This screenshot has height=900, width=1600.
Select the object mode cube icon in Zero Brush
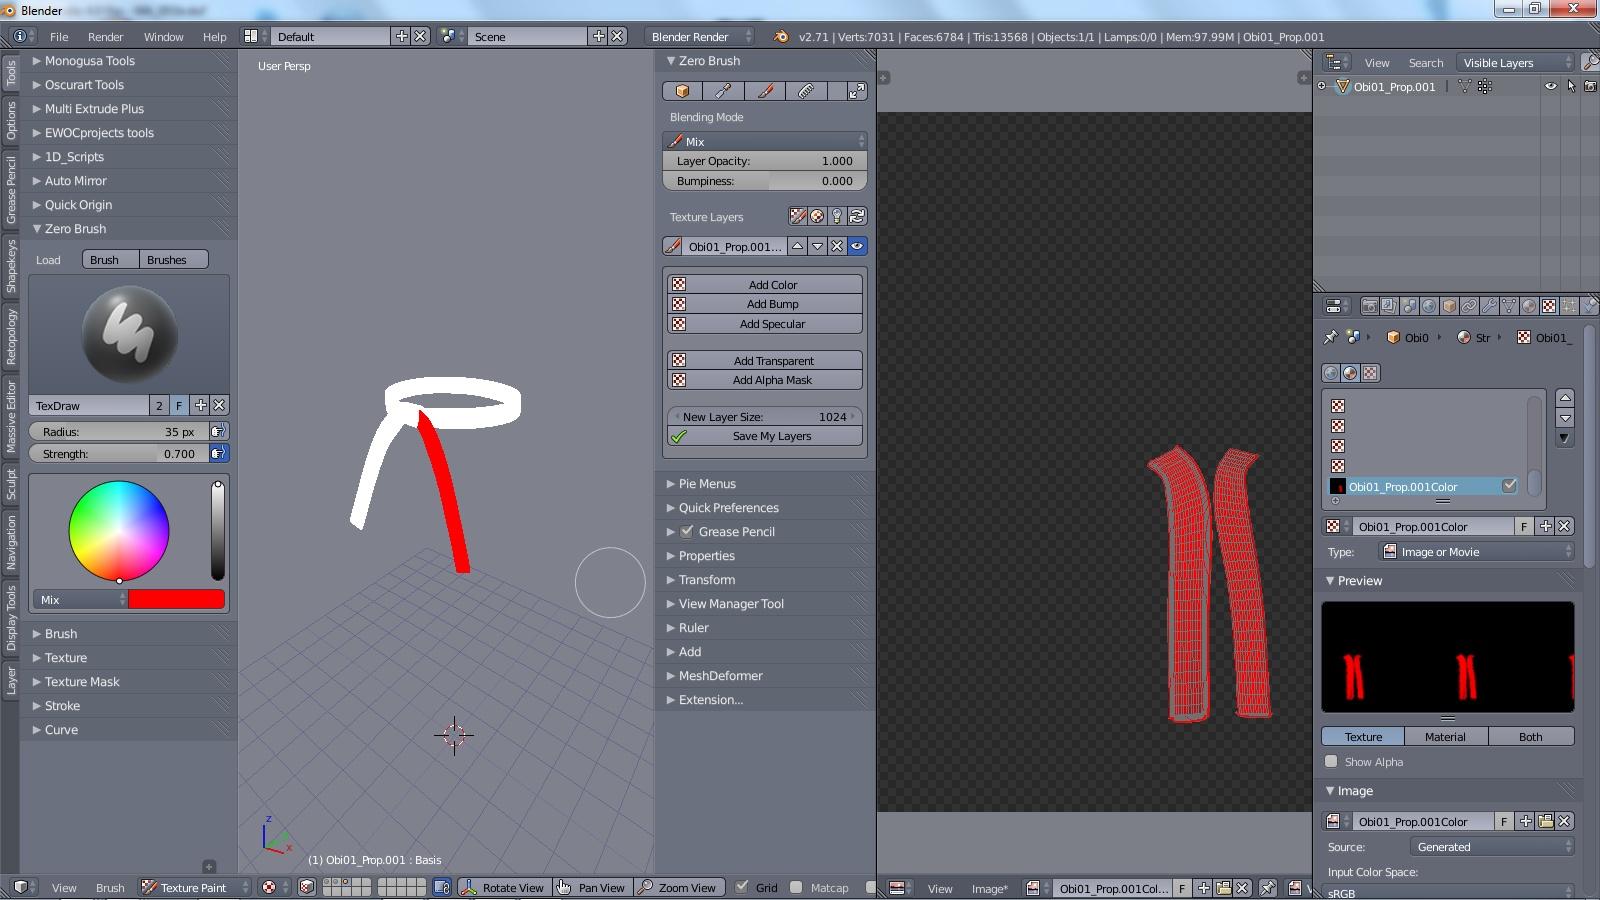tap(682, 91)
